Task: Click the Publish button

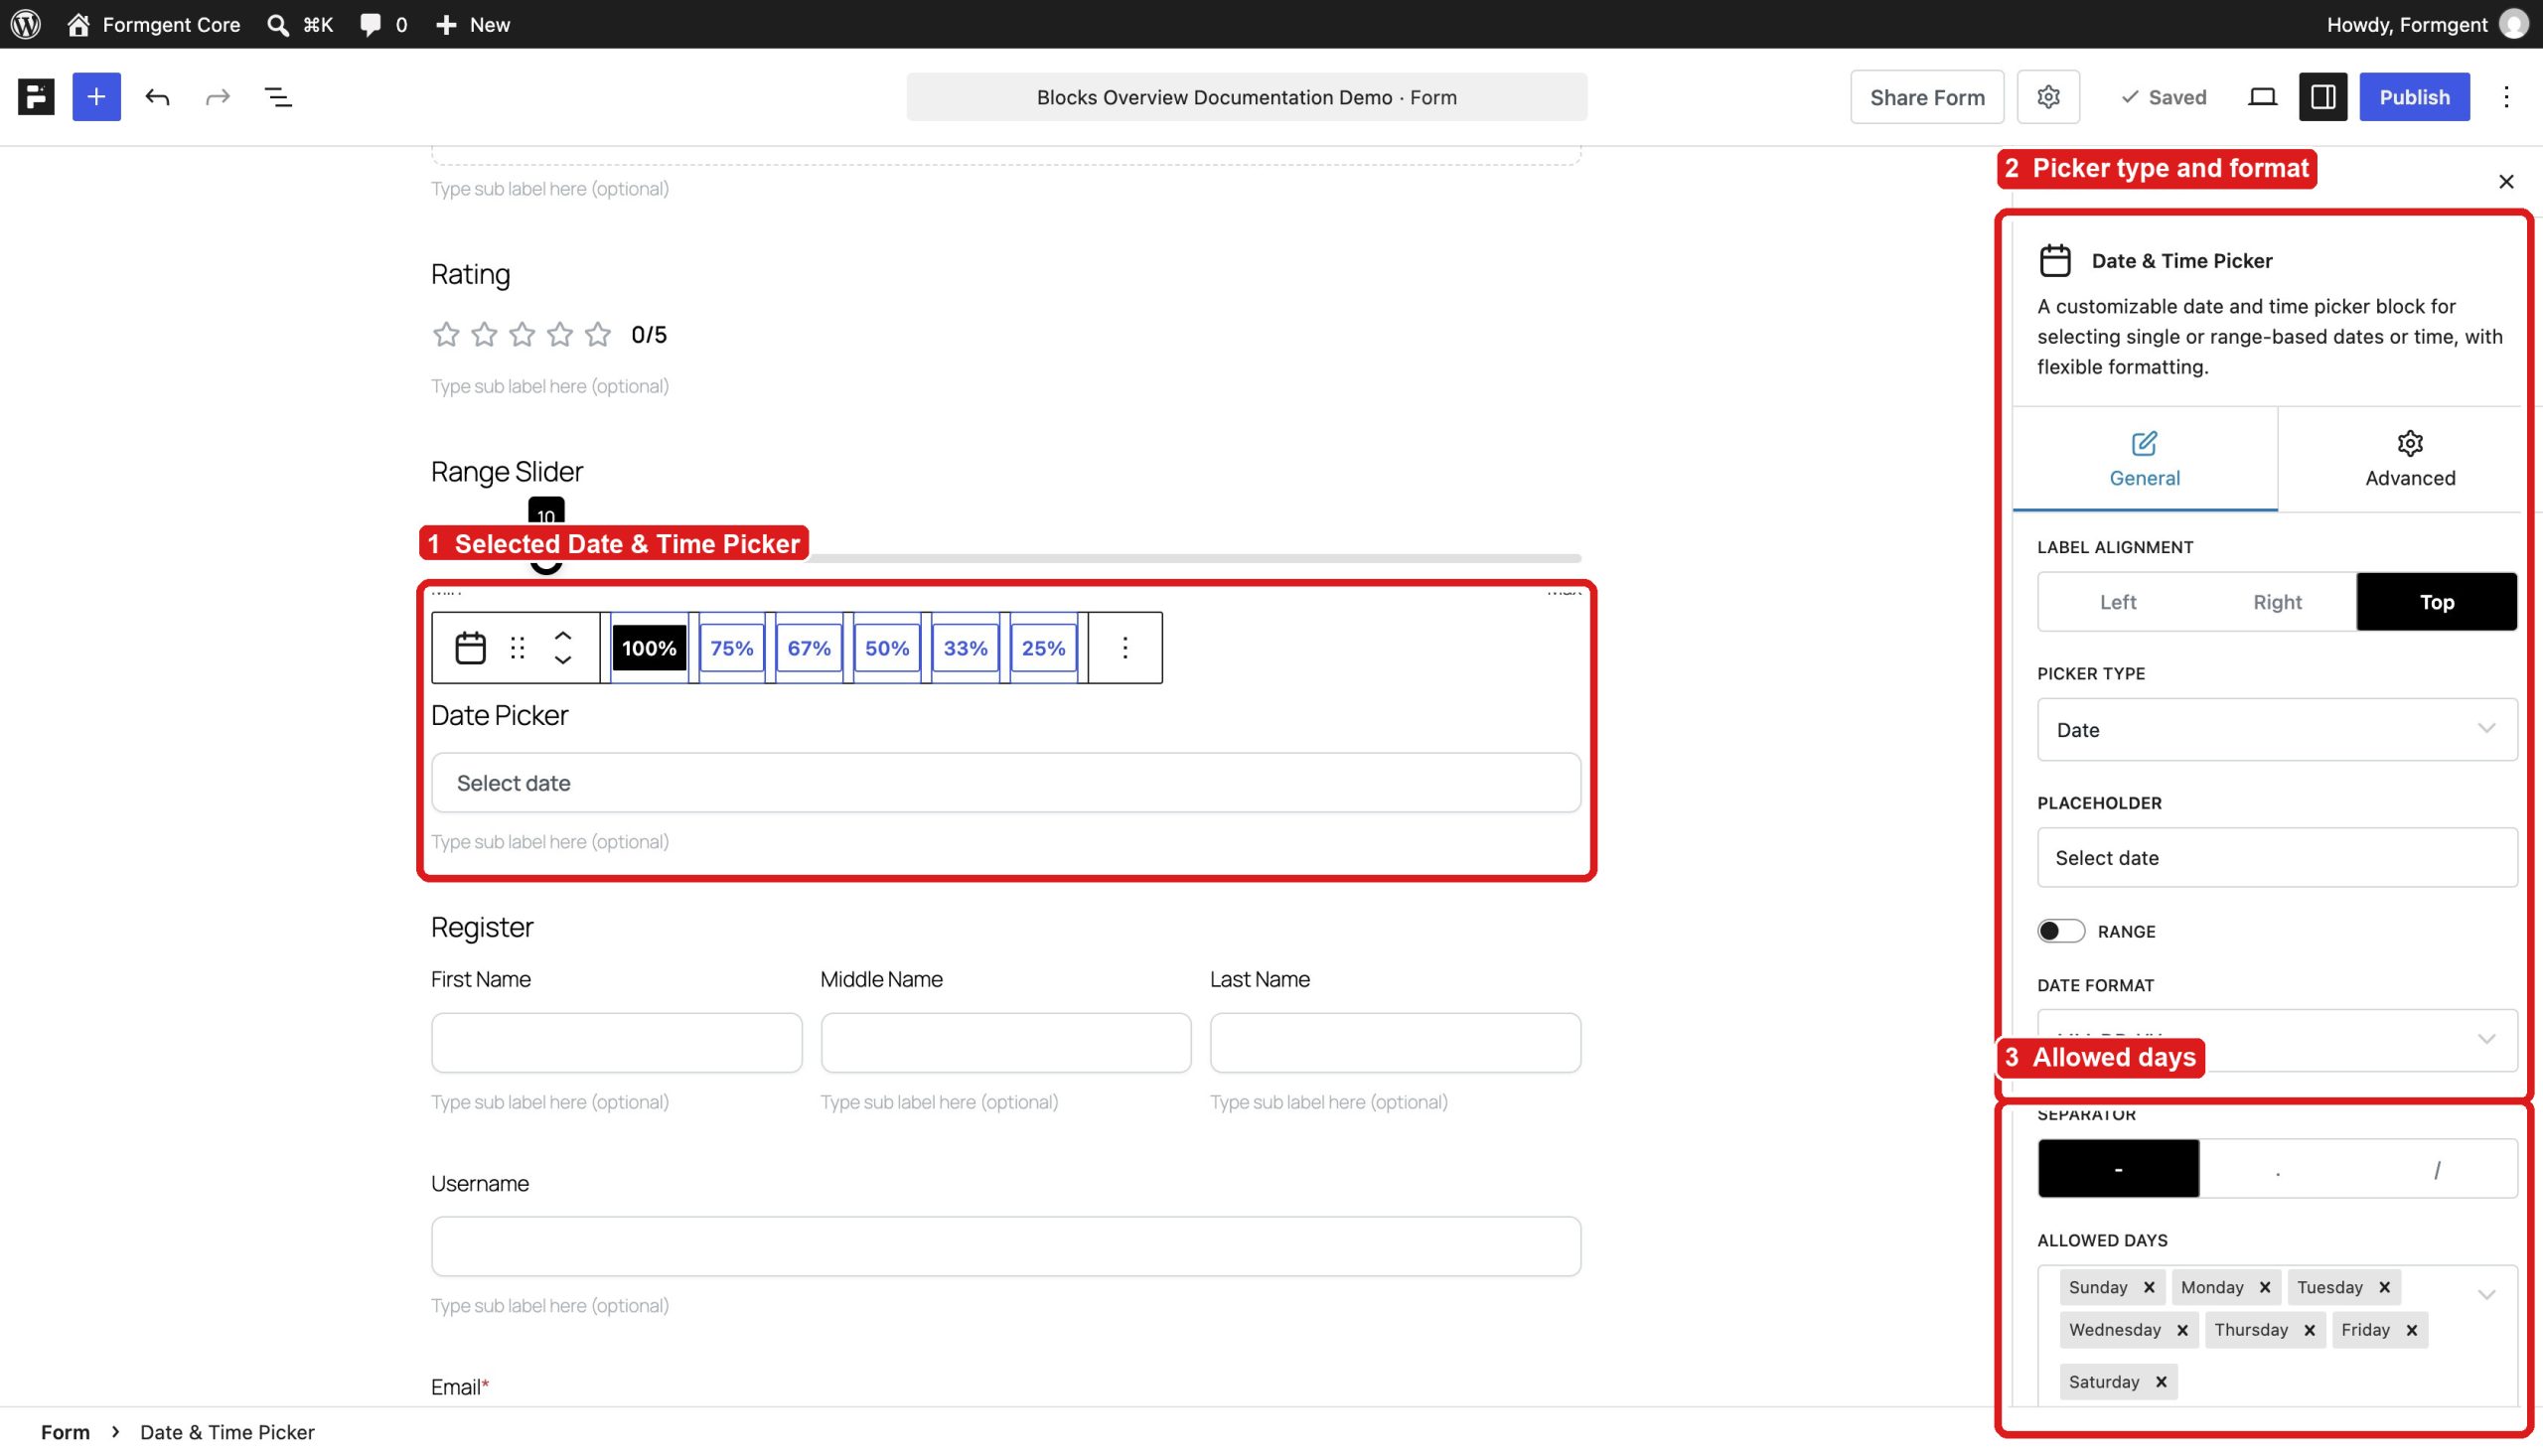Action: pyautogui.click(x=2413, y=97)
